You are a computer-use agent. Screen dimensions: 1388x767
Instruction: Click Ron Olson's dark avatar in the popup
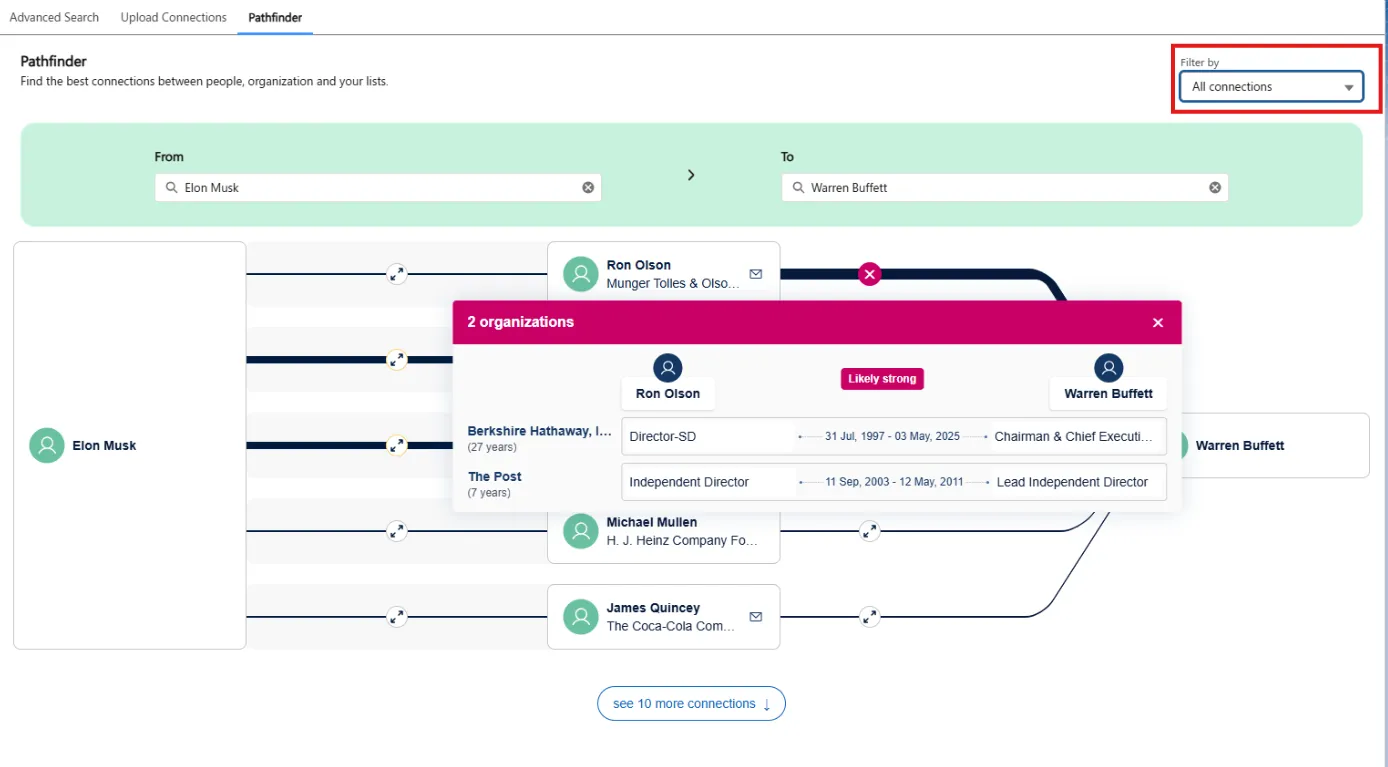(668, 368)
